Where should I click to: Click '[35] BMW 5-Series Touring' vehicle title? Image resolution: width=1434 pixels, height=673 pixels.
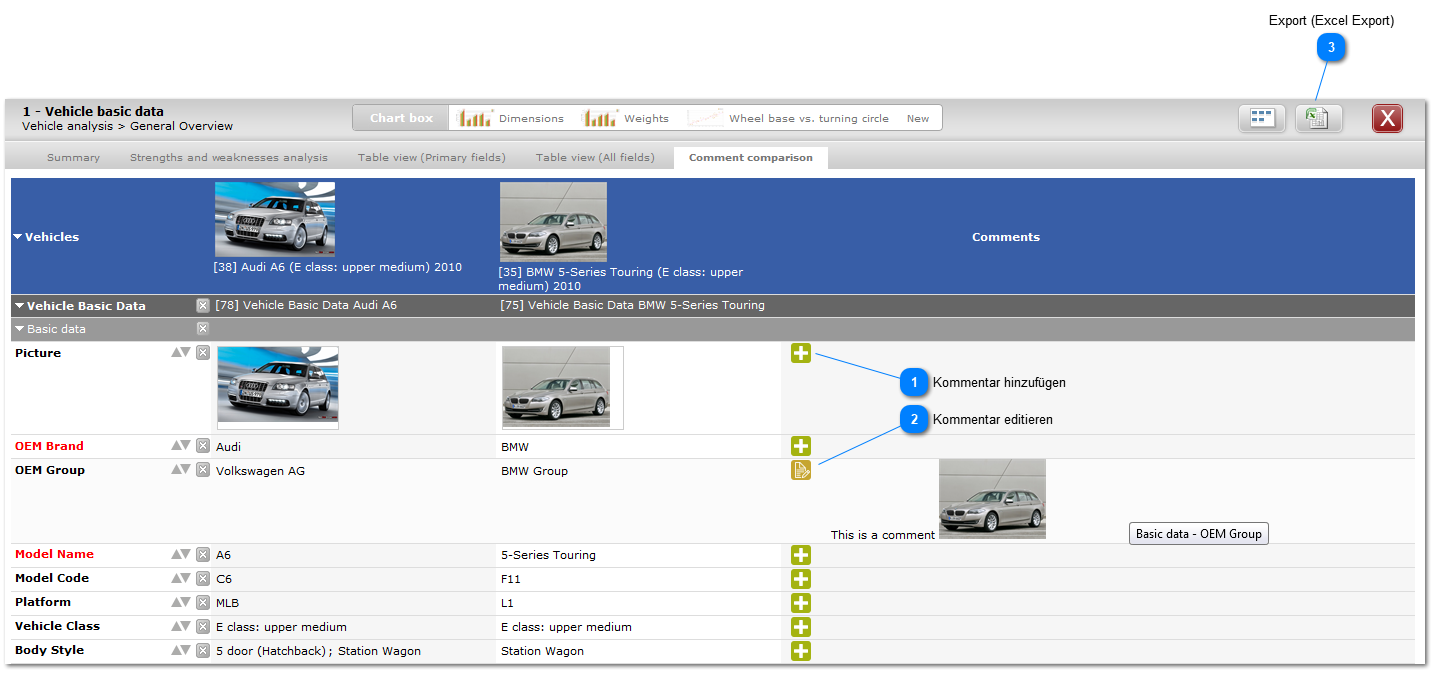(x=621, y=279)
